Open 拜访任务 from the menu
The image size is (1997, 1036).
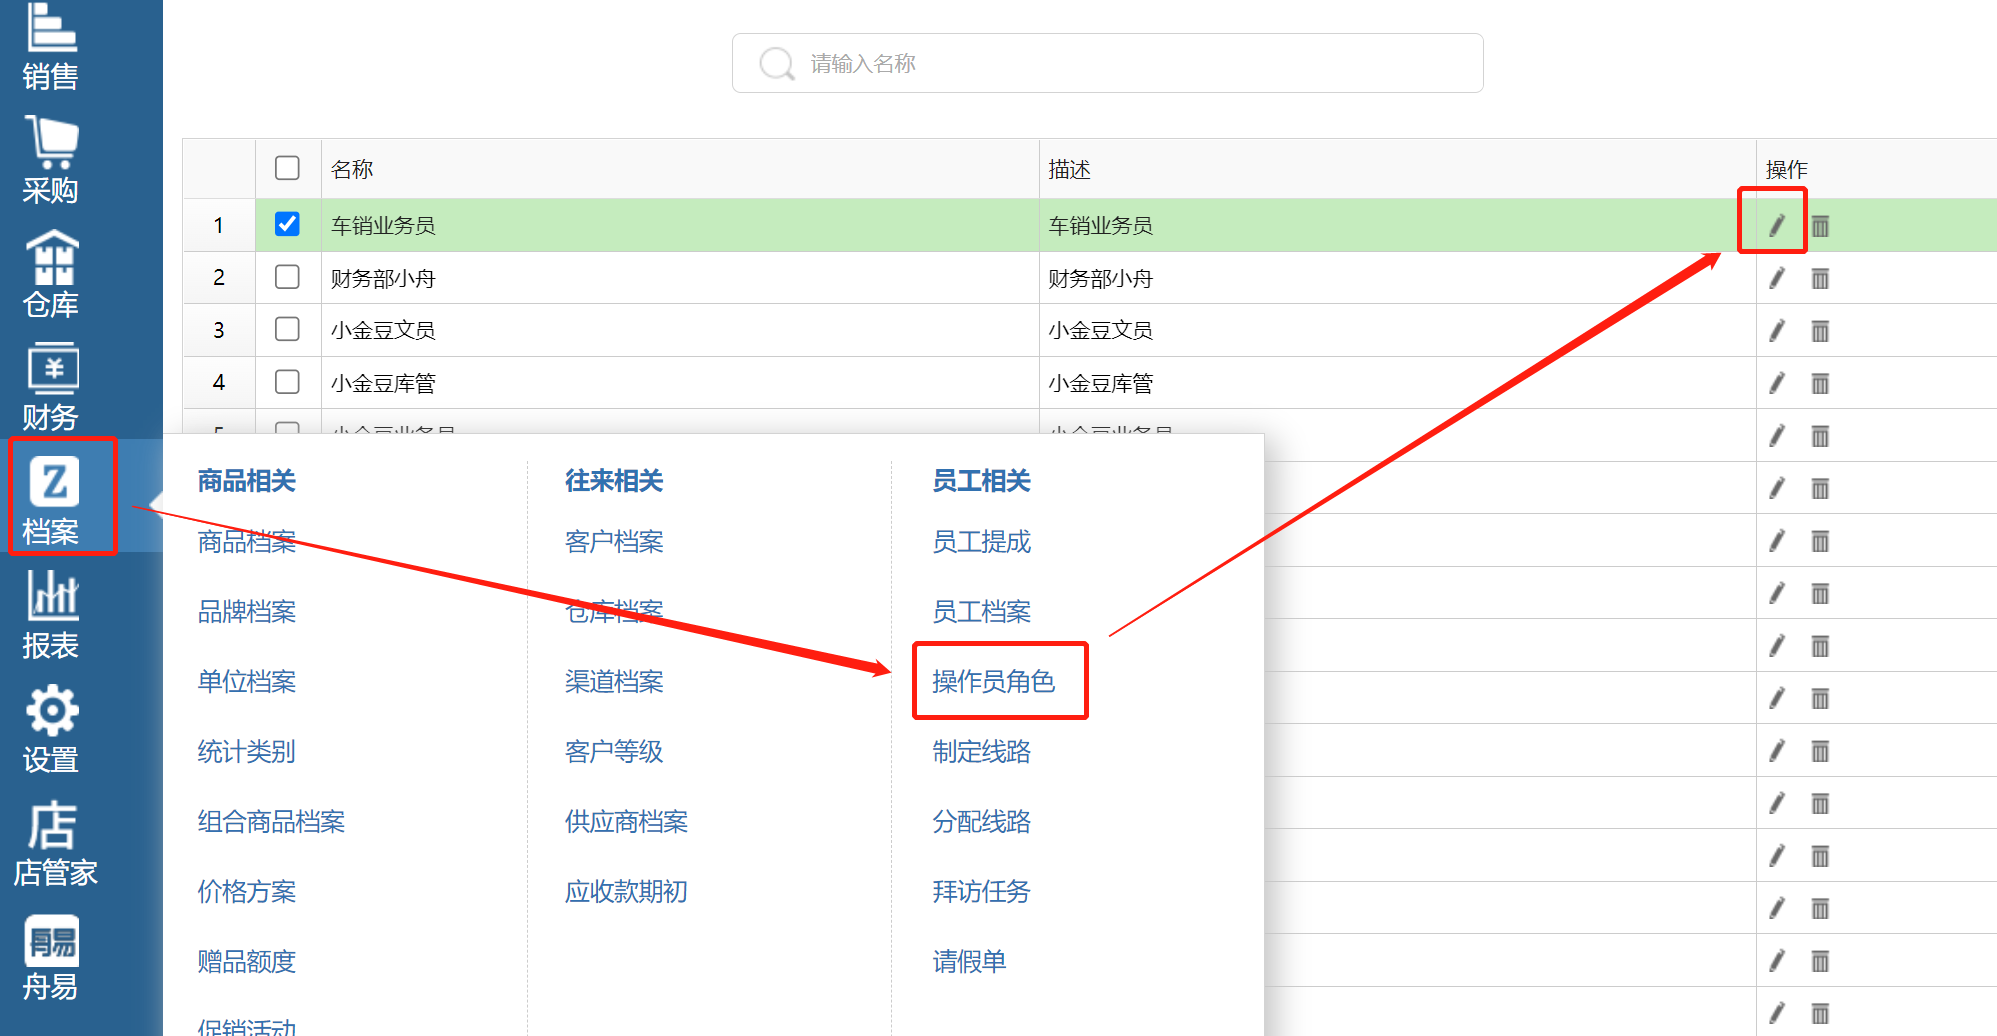click(x=982, y=891)
